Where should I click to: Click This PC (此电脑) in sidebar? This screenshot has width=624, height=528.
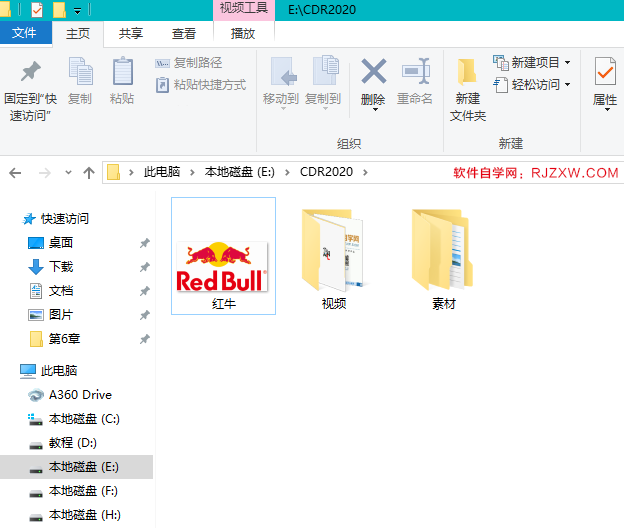(x=49, y=371)
